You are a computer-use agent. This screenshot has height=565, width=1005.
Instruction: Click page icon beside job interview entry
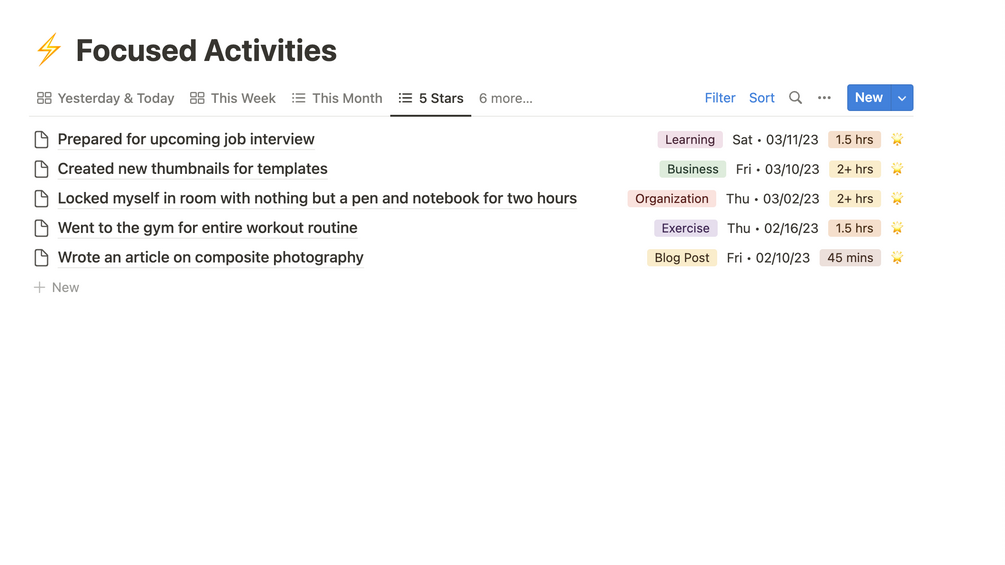tap(41, 140)
